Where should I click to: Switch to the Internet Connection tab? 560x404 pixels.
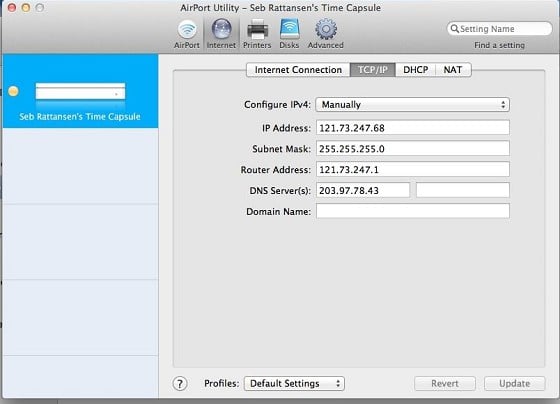[298, 70]
